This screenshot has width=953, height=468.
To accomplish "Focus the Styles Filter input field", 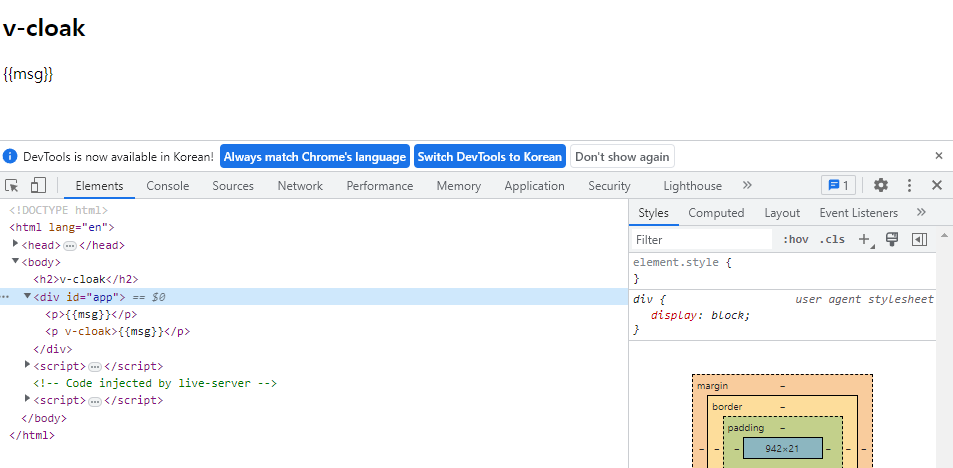I will [703, 239].
